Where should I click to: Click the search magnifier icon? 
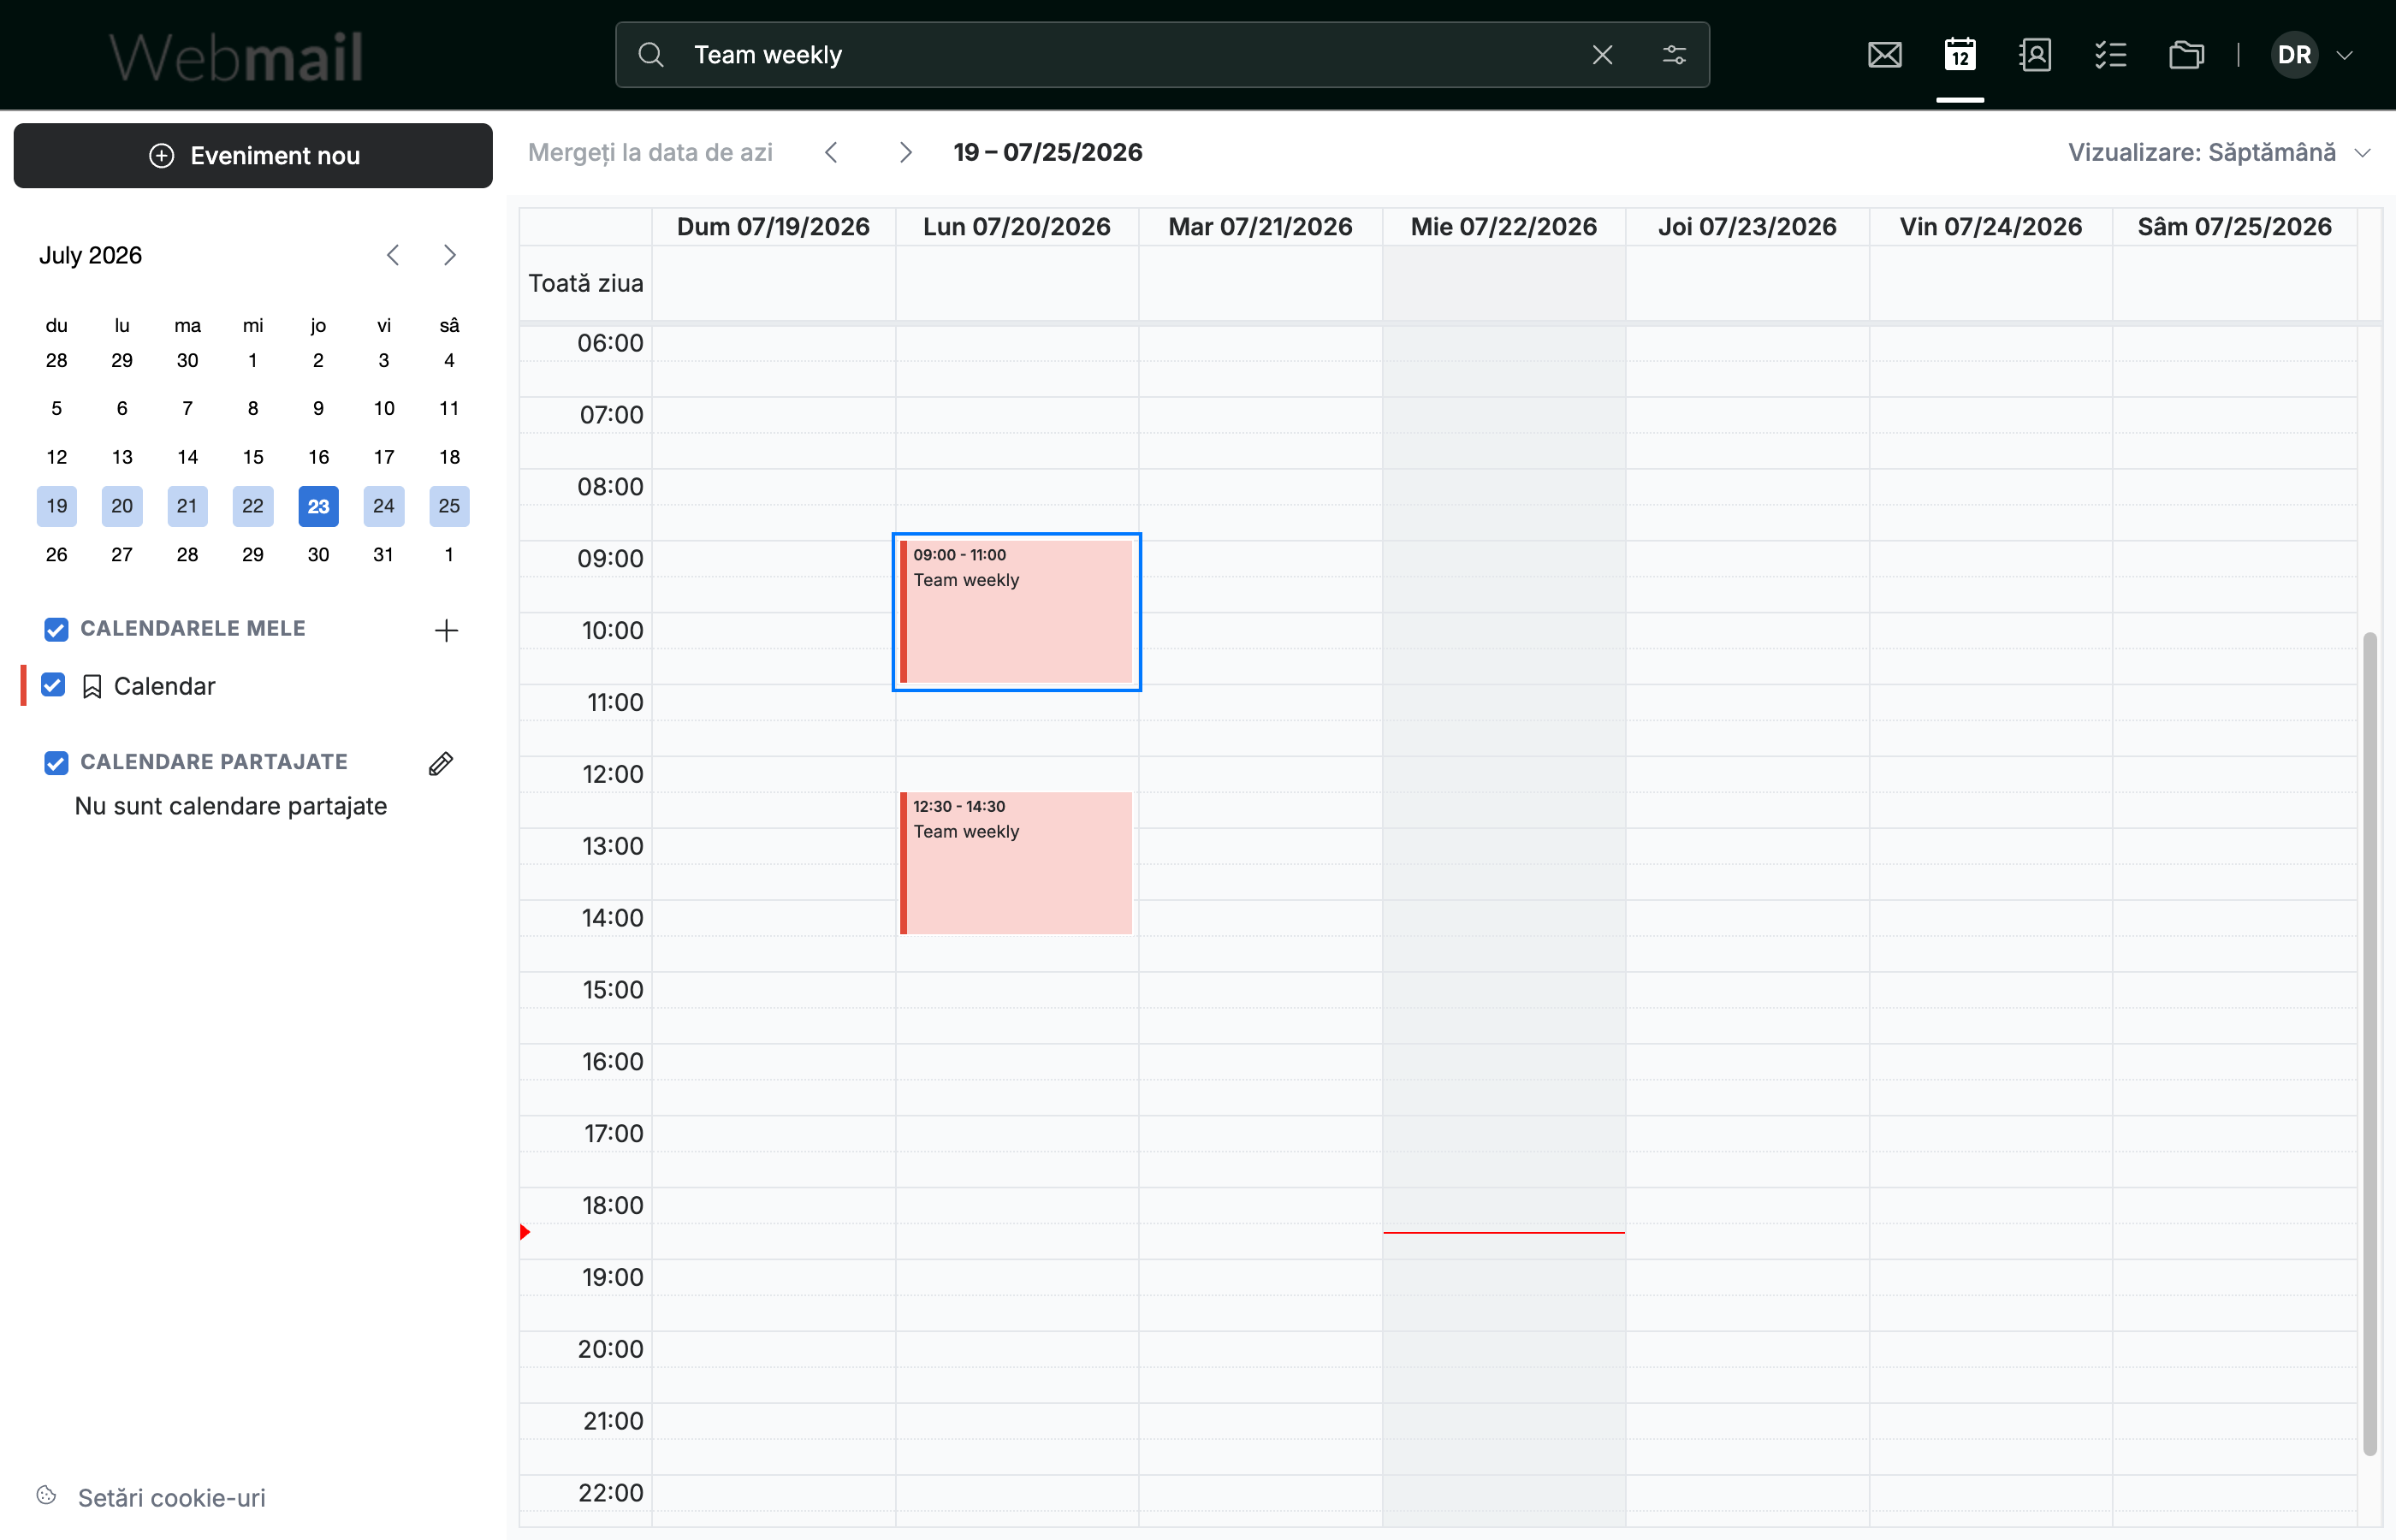click(651, 55)
